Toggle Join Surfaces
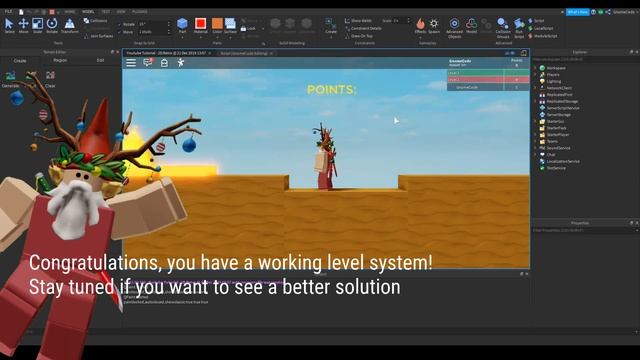The image size is (640, 360). coord(98,36)
